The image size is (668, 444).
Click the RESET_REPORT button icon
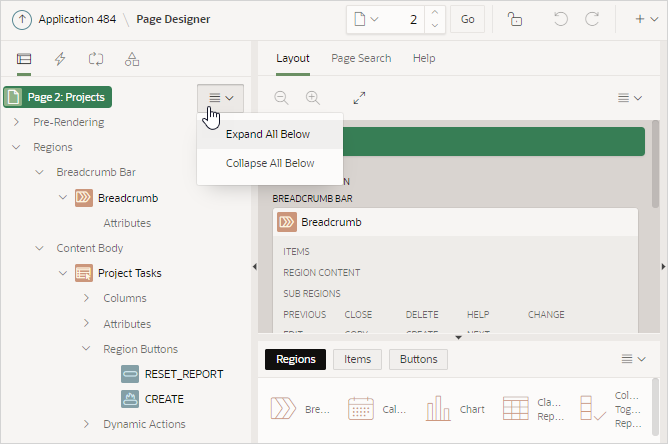coord(130,374)
